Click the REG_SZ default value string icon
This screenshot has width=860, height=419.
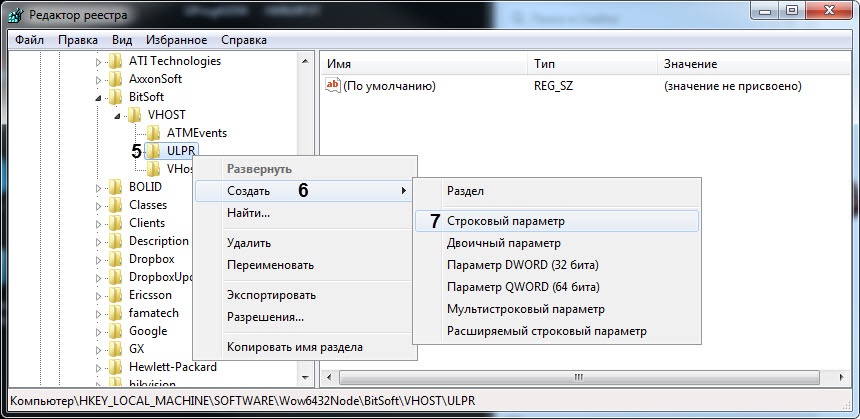[x=333, y=87]
